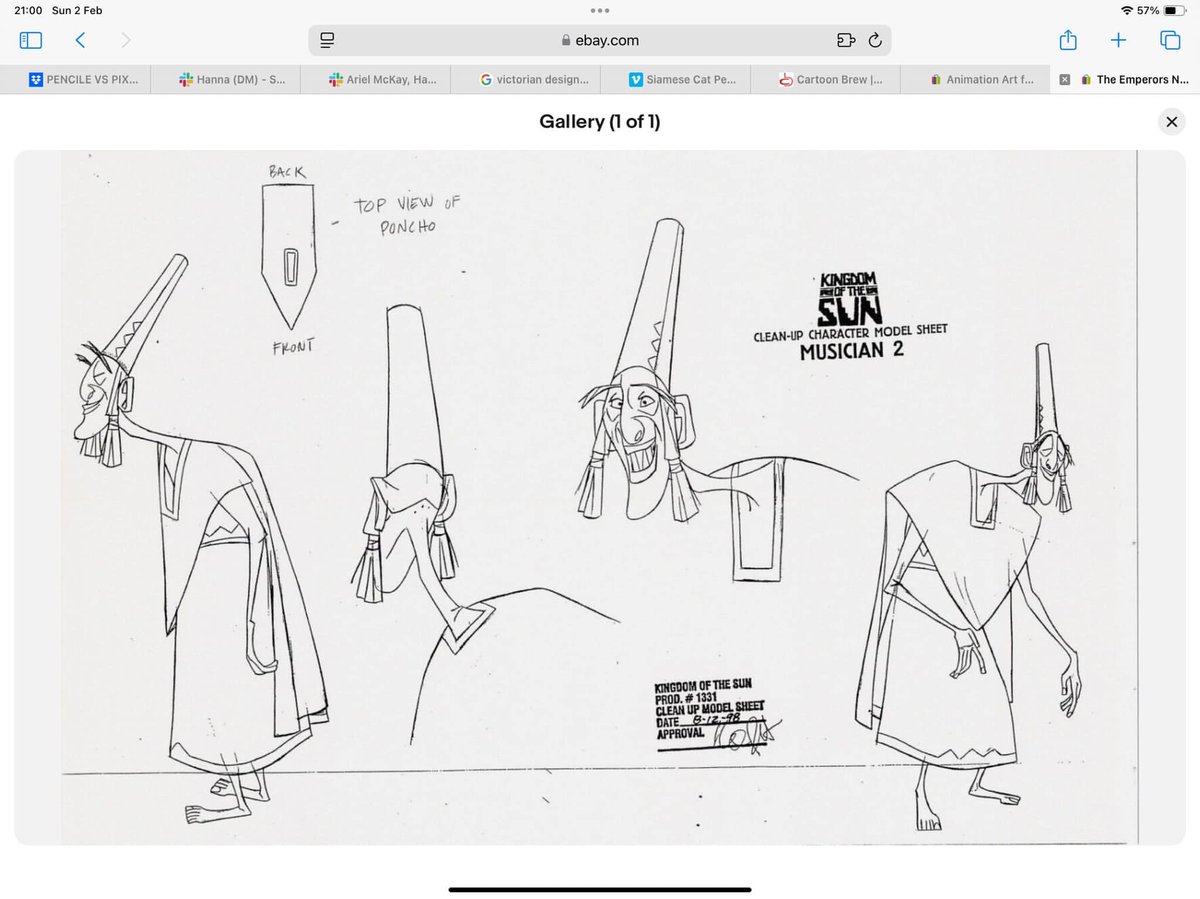Close The Emperors N... tab
Screen dimensions: 1200x899
(x=1064, y=80)
